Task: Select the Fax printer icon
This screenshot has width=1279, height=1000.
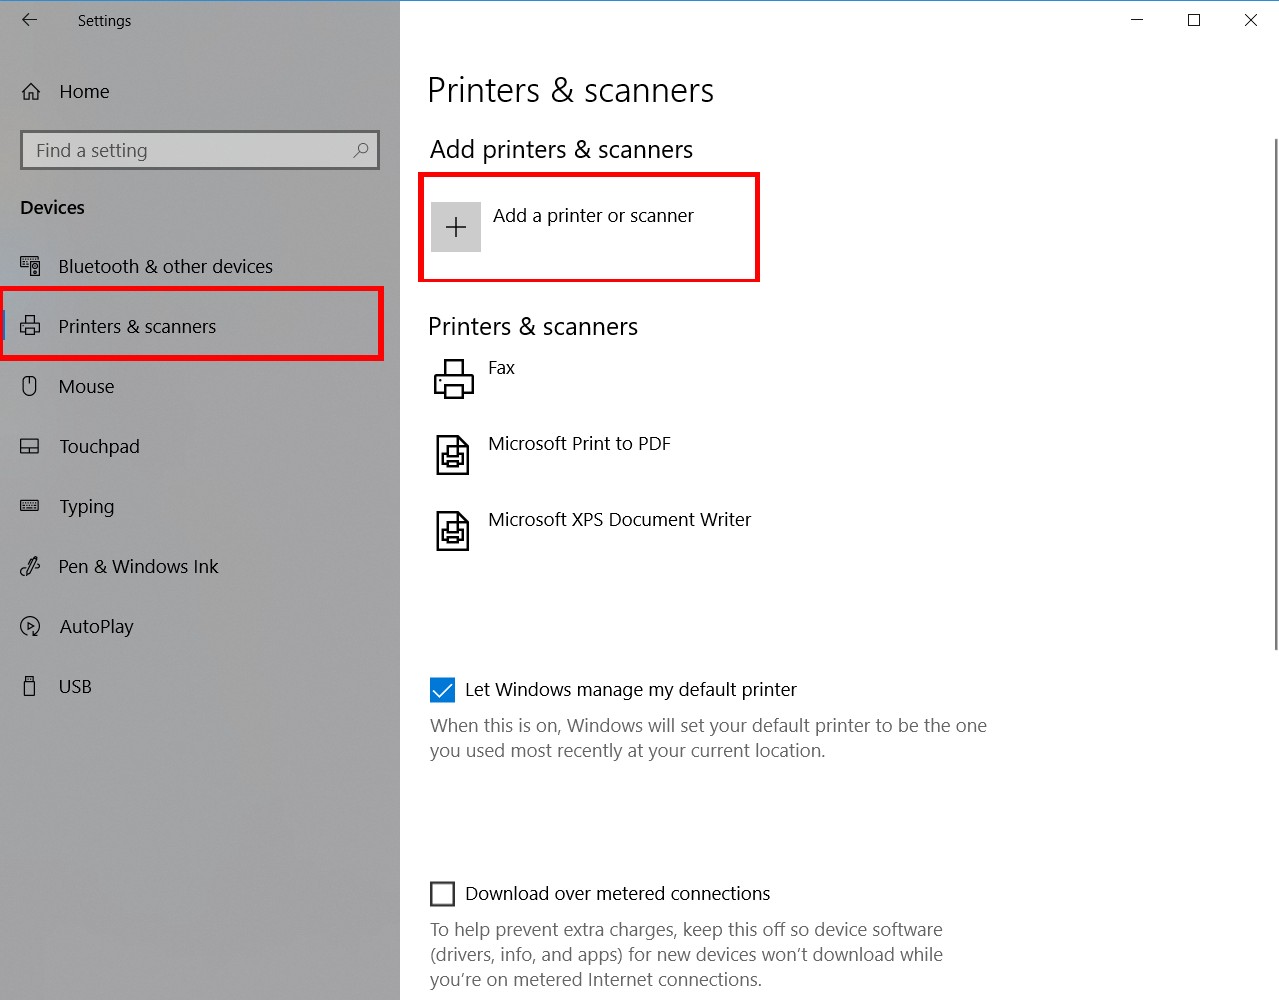Action: [x=453, y=379]
